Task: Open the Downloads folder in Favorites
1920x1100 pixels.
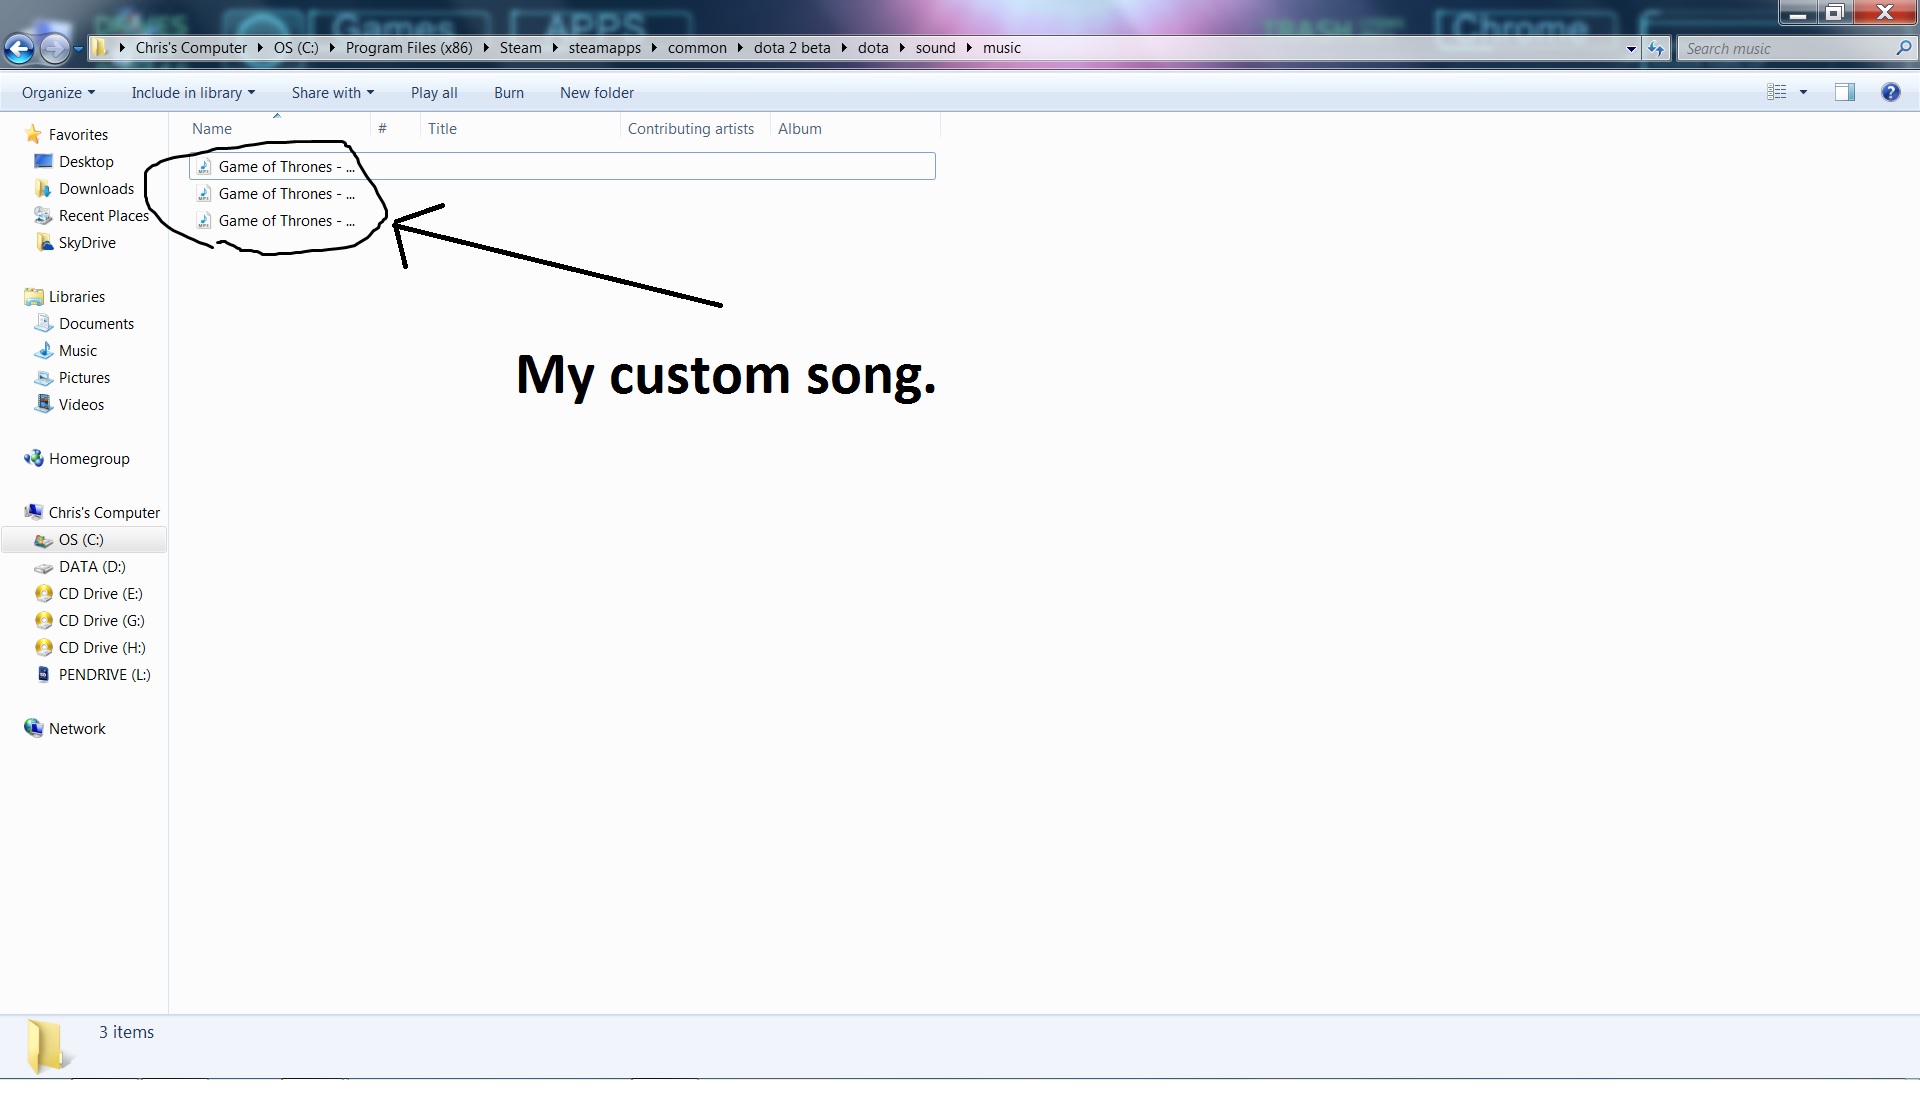Action: (x=96, y=189)
